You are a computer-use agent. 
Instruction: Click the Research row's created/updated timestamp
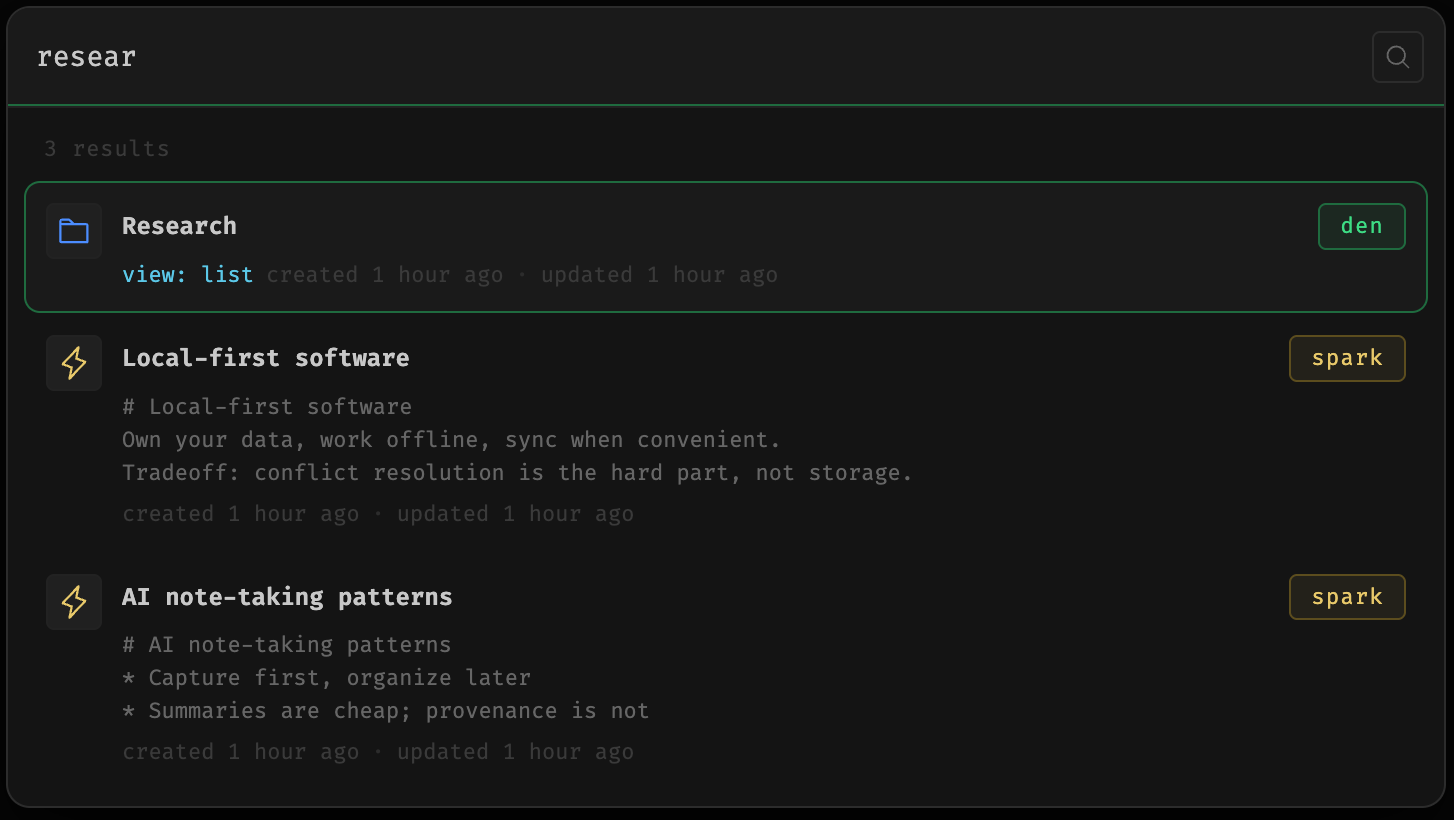click(522, 275)
